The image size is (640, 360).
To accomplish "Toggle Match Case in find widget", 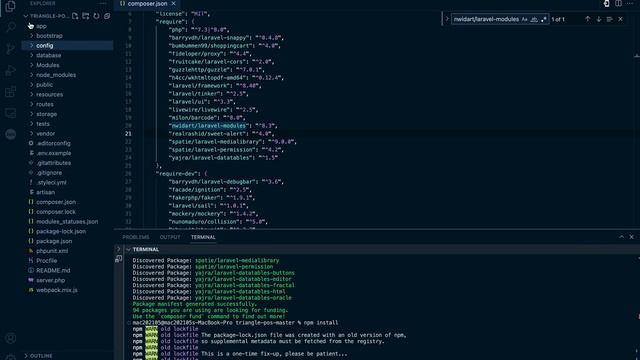I will click(x=524, y=19).
